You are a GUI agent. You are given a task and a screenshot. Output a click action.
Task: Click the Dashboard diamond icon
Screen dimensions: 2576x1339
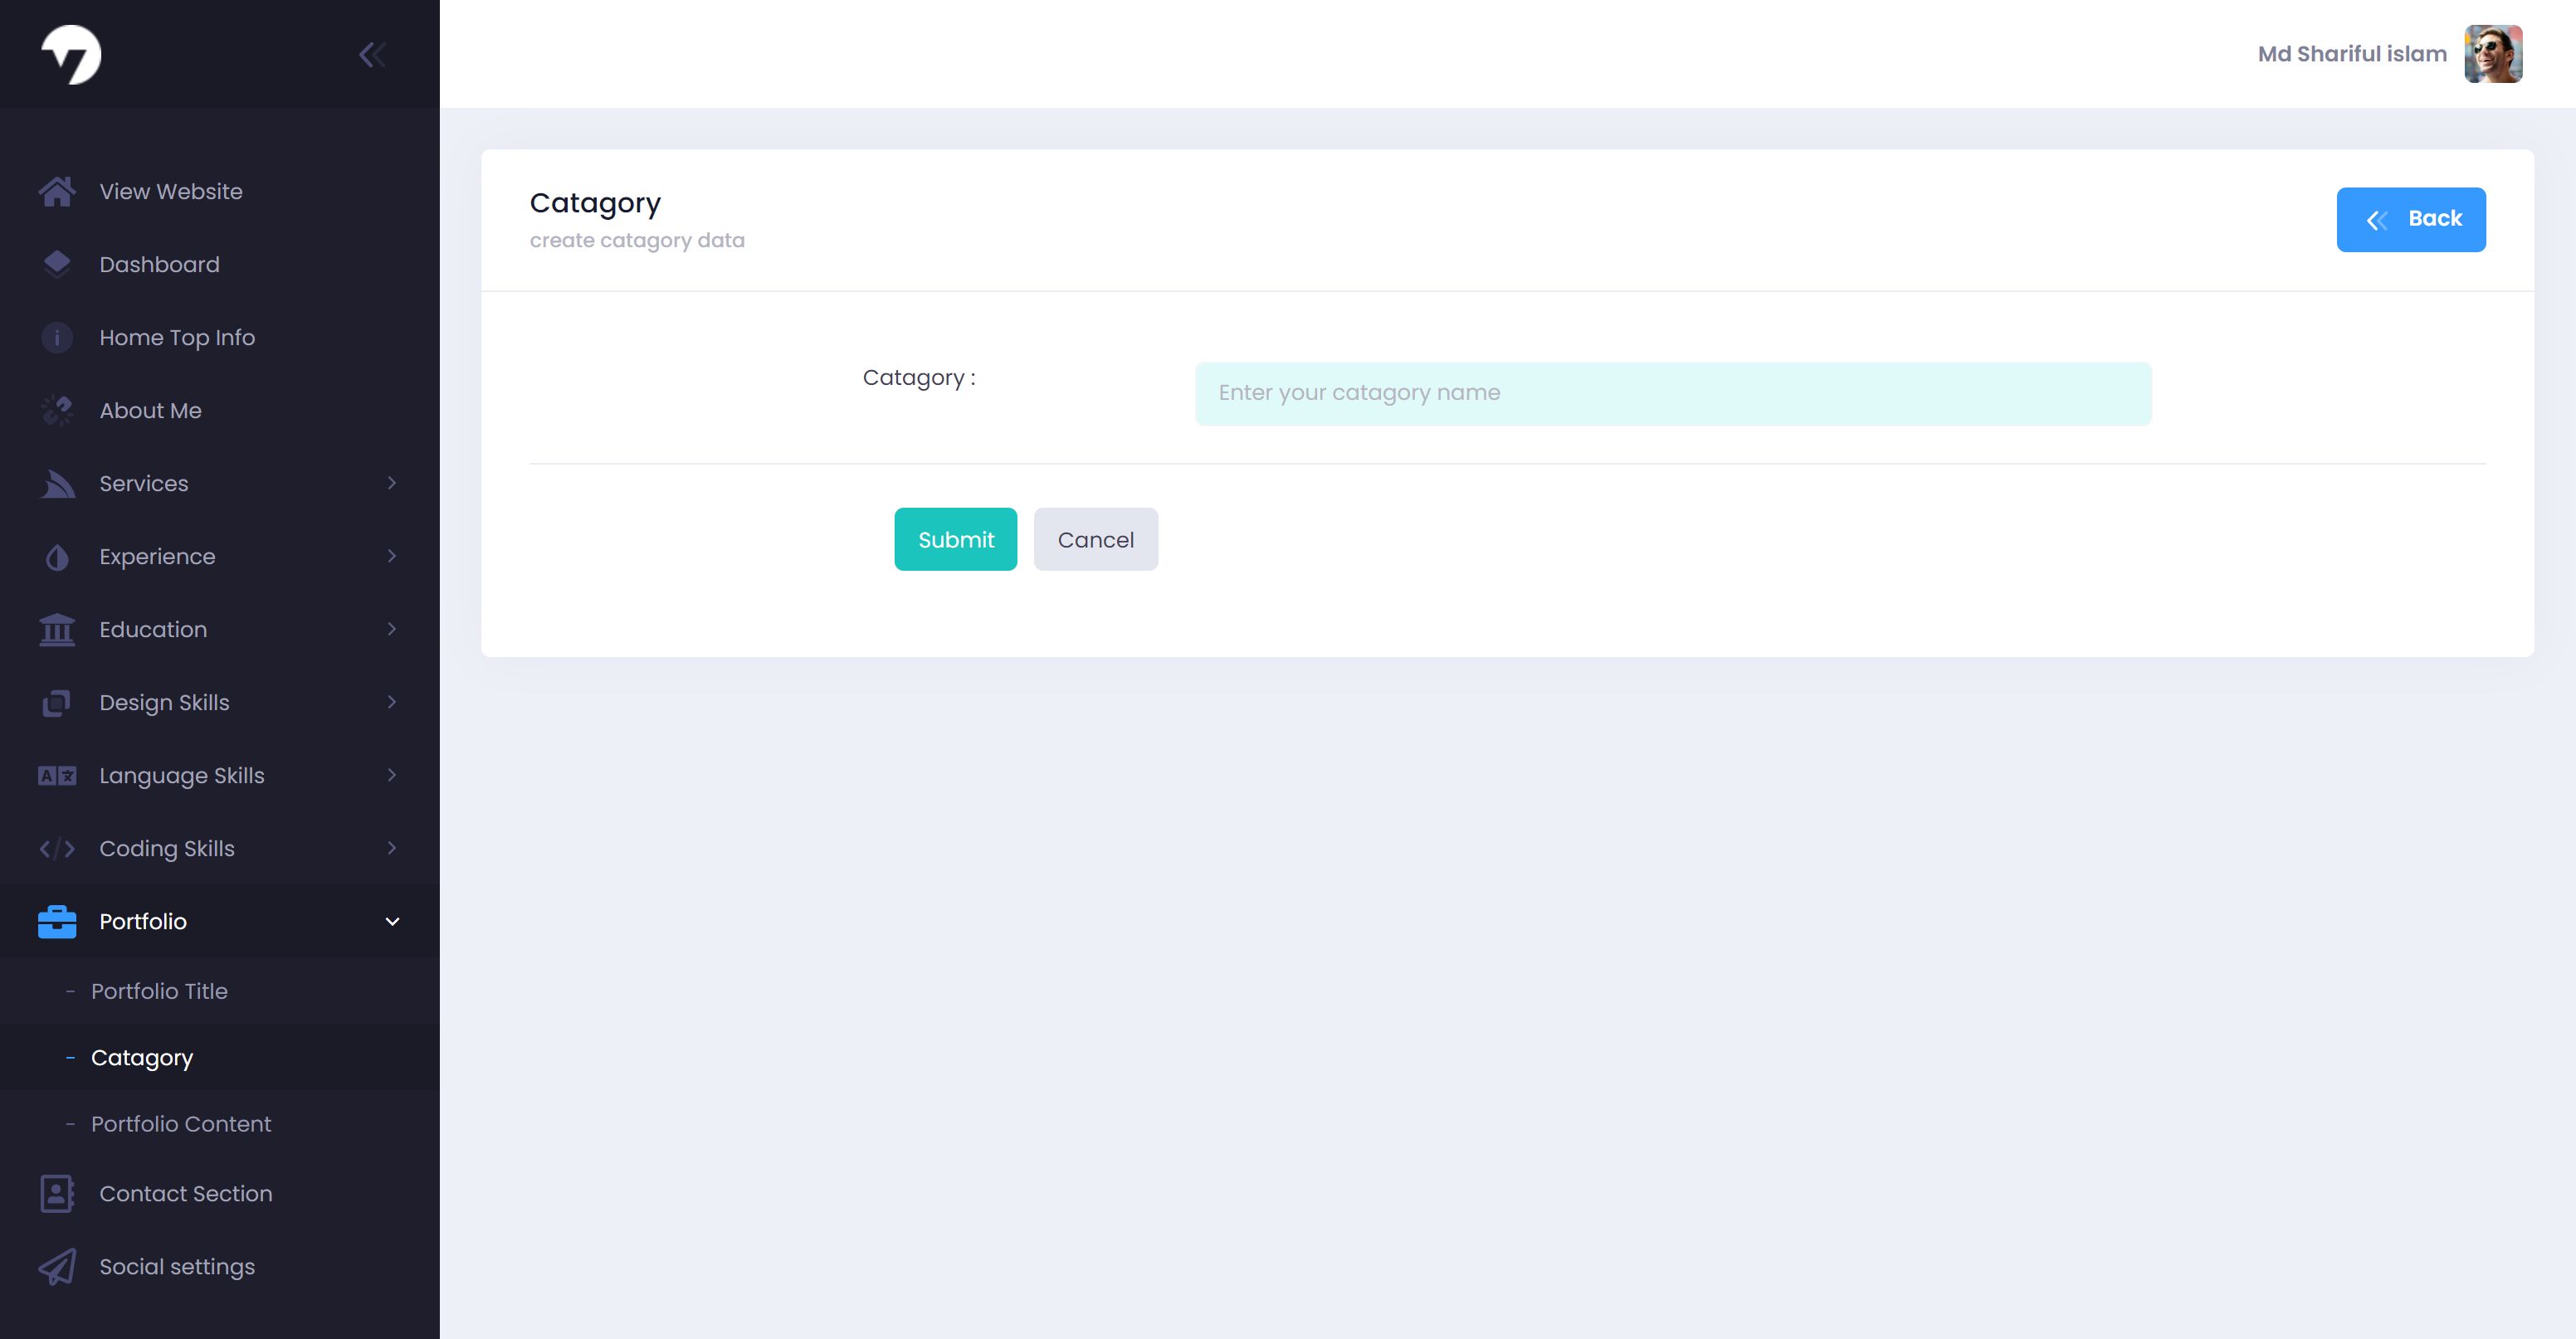pyautogui.click(x=57, y=264)
